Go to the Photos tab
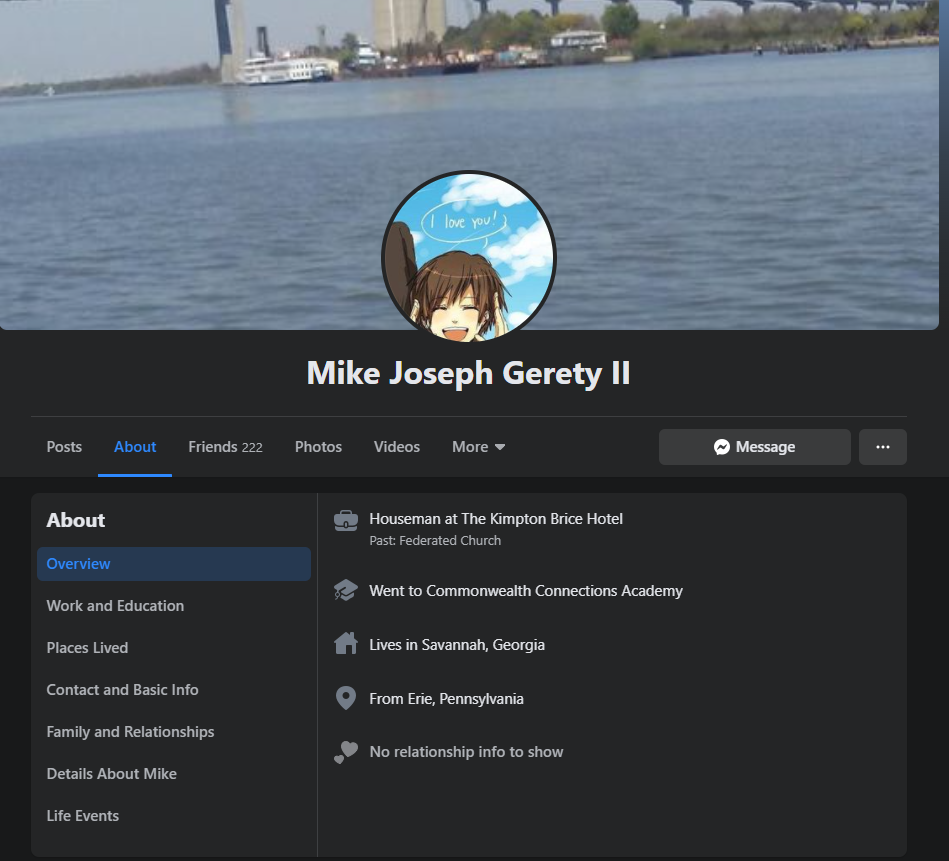The width and height of the screenshot is (949, 861). pos(318,447)
